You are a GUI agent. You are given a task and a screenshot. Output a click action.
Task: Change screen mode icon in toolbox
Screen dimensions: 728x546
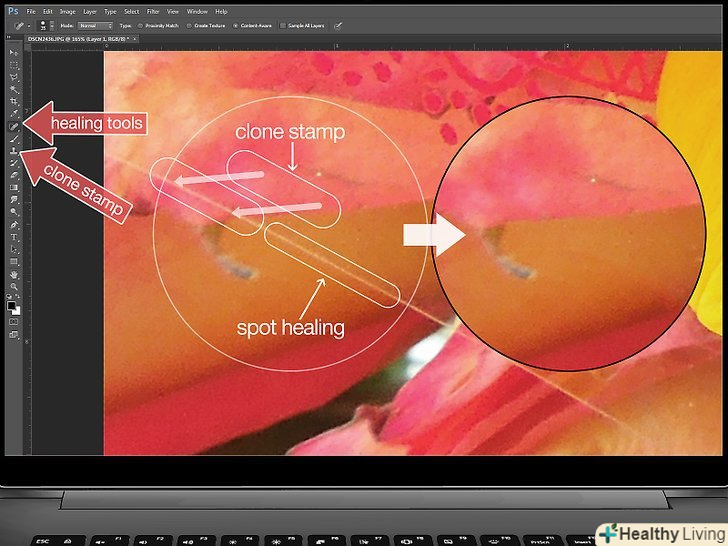coord(13,334)
